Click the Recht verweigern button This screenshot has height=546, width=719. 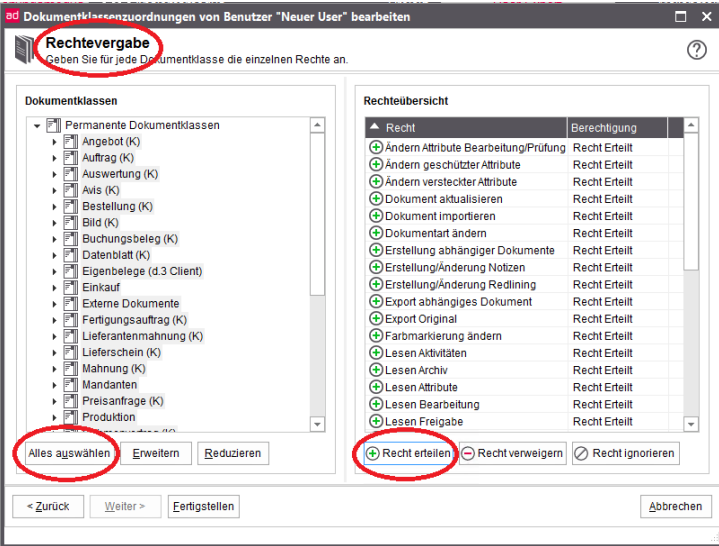pos(512,453)
